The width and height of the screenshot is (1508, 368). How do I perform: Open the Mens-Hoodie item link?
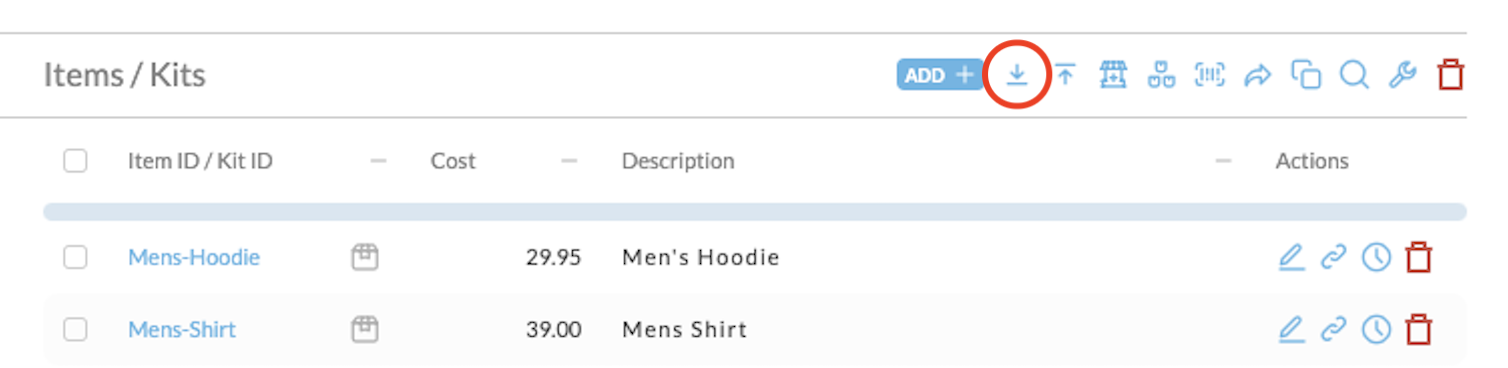pos(194,258)
